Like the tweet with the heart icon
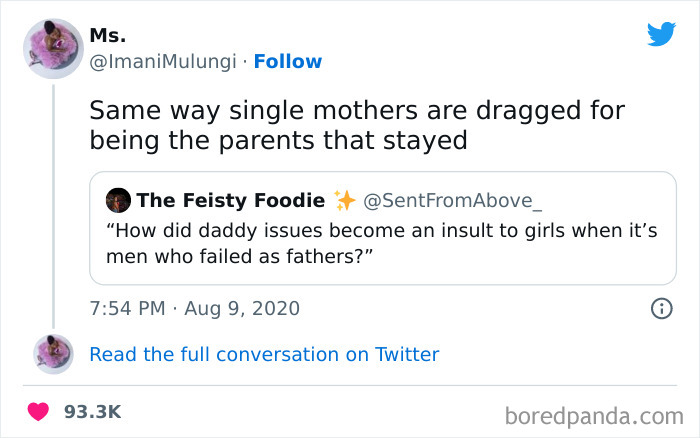This screenshot has height=438, width=700. [x=40, y=411]
